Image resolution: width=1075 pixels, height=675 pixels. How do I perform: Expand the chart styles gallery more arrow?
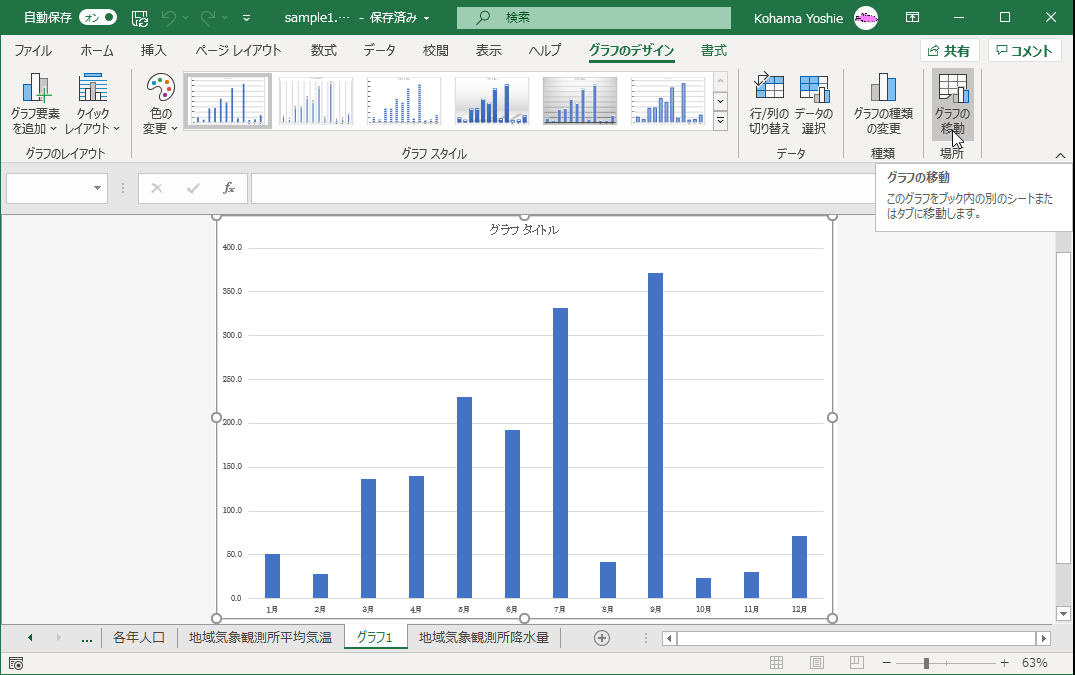click(720, 121)
